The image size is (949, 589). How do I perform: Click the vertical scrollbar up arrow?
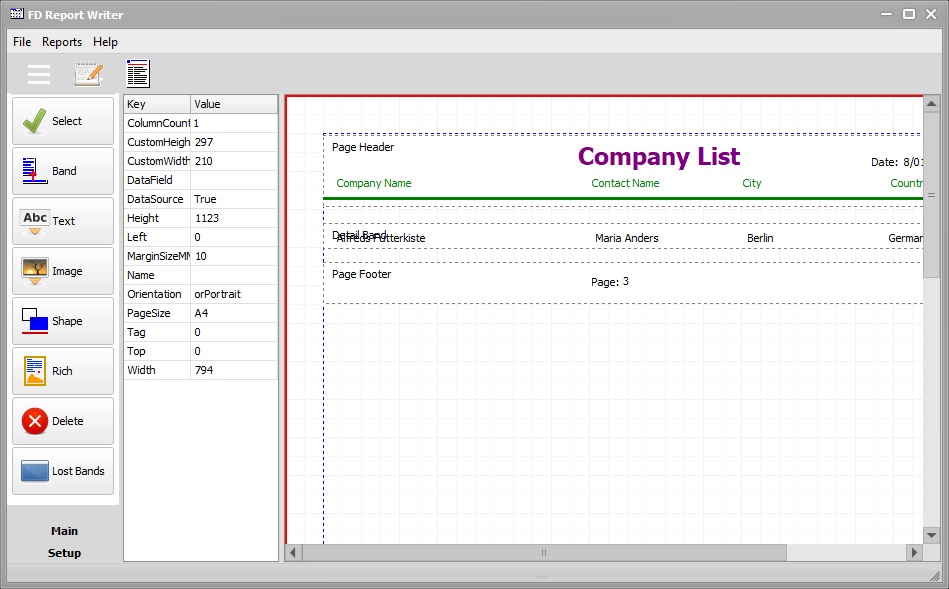pyautogui.click(x=931, y=104)
